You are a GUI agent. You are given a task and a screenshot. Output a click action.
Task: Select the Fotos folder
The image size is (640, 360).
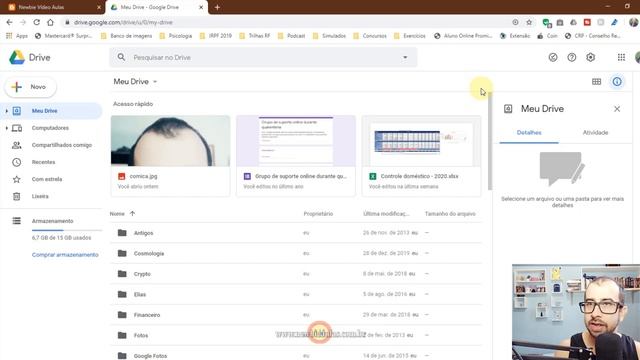[x=296, y=335]
